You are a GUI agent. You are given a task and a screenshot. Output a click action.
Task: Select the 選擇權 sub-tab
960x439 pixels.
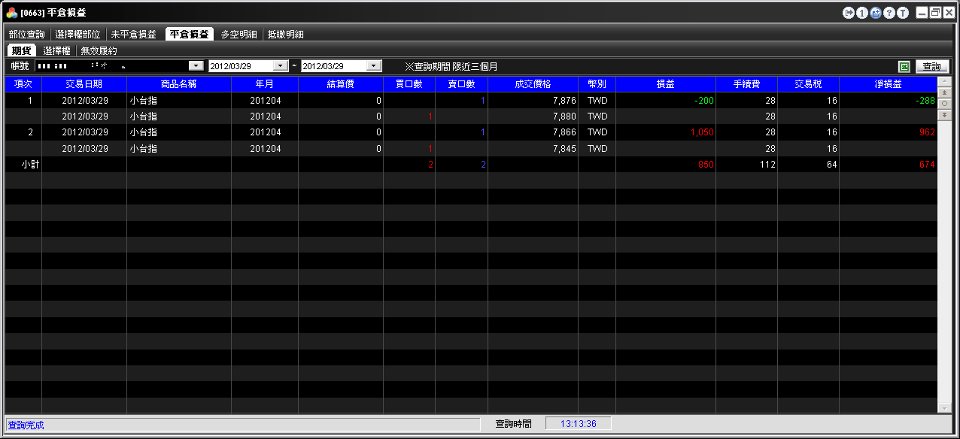[57, 51]
